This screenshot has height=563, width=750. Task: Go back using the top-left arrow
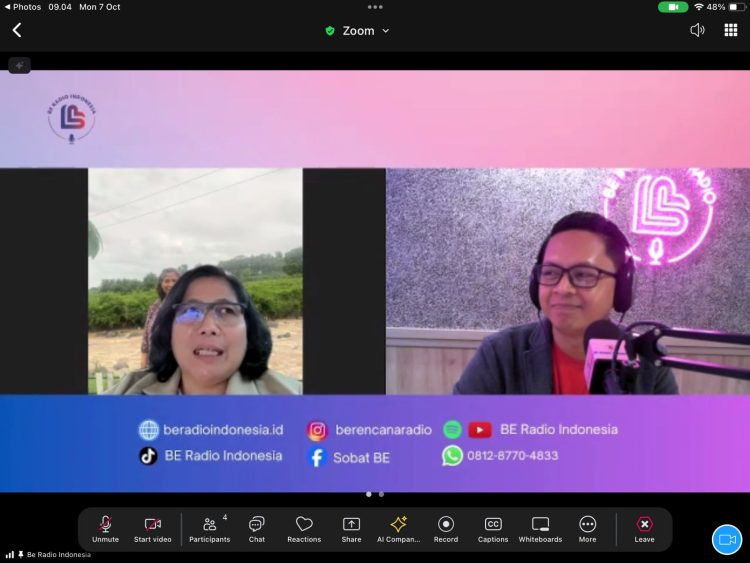click(x=17, y=31)
